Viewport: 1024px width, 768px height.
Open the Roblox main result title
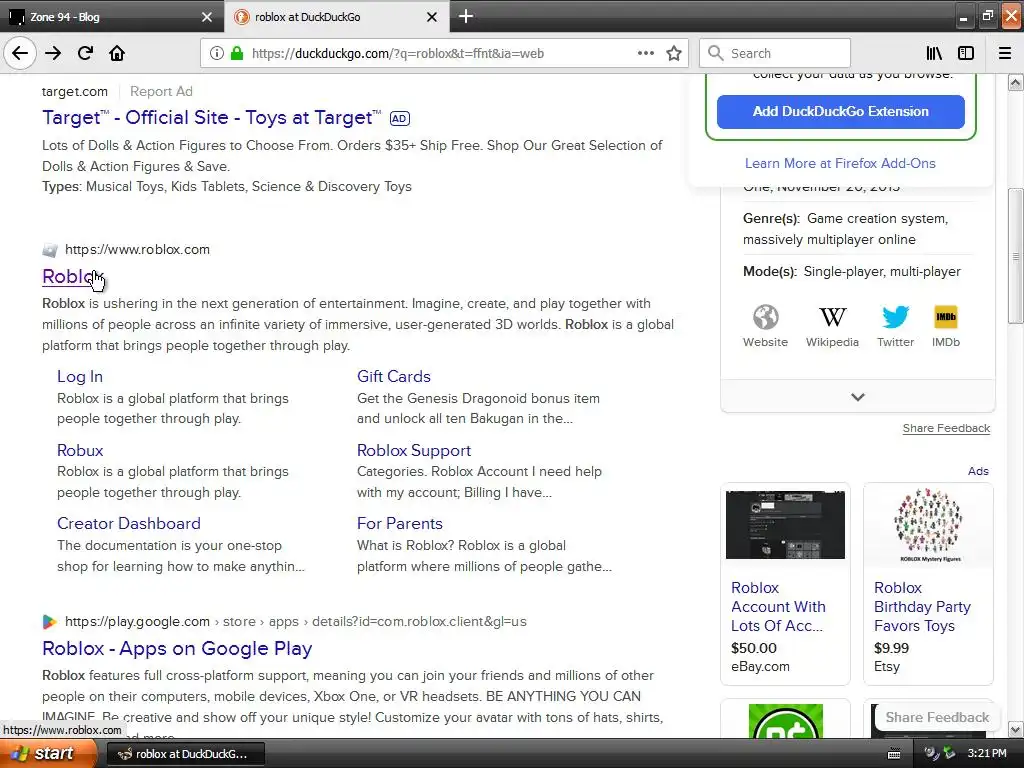[x=72, y=276]
